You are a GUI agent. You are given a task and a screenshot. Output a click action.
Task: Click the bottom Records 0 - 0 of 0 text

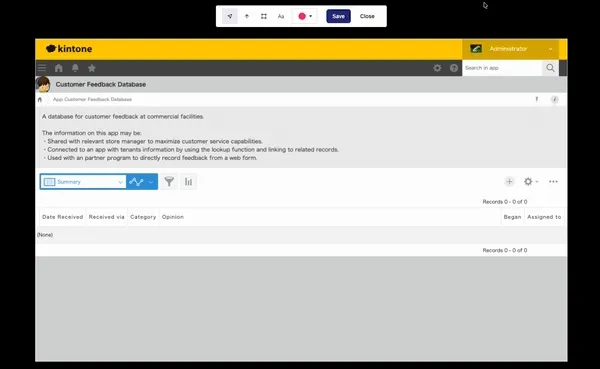click(505, 250)
